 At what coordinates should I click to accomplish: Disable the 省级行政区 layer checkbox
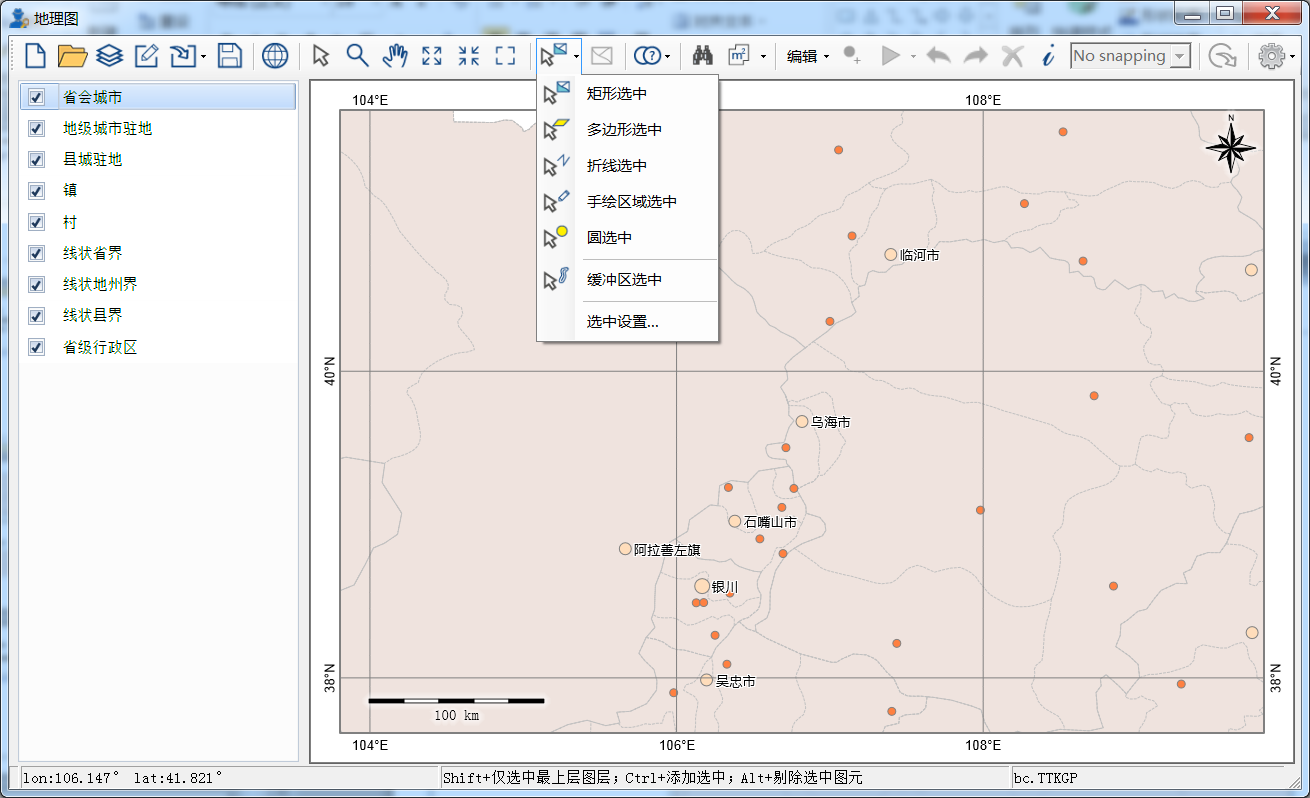point(37,347)
